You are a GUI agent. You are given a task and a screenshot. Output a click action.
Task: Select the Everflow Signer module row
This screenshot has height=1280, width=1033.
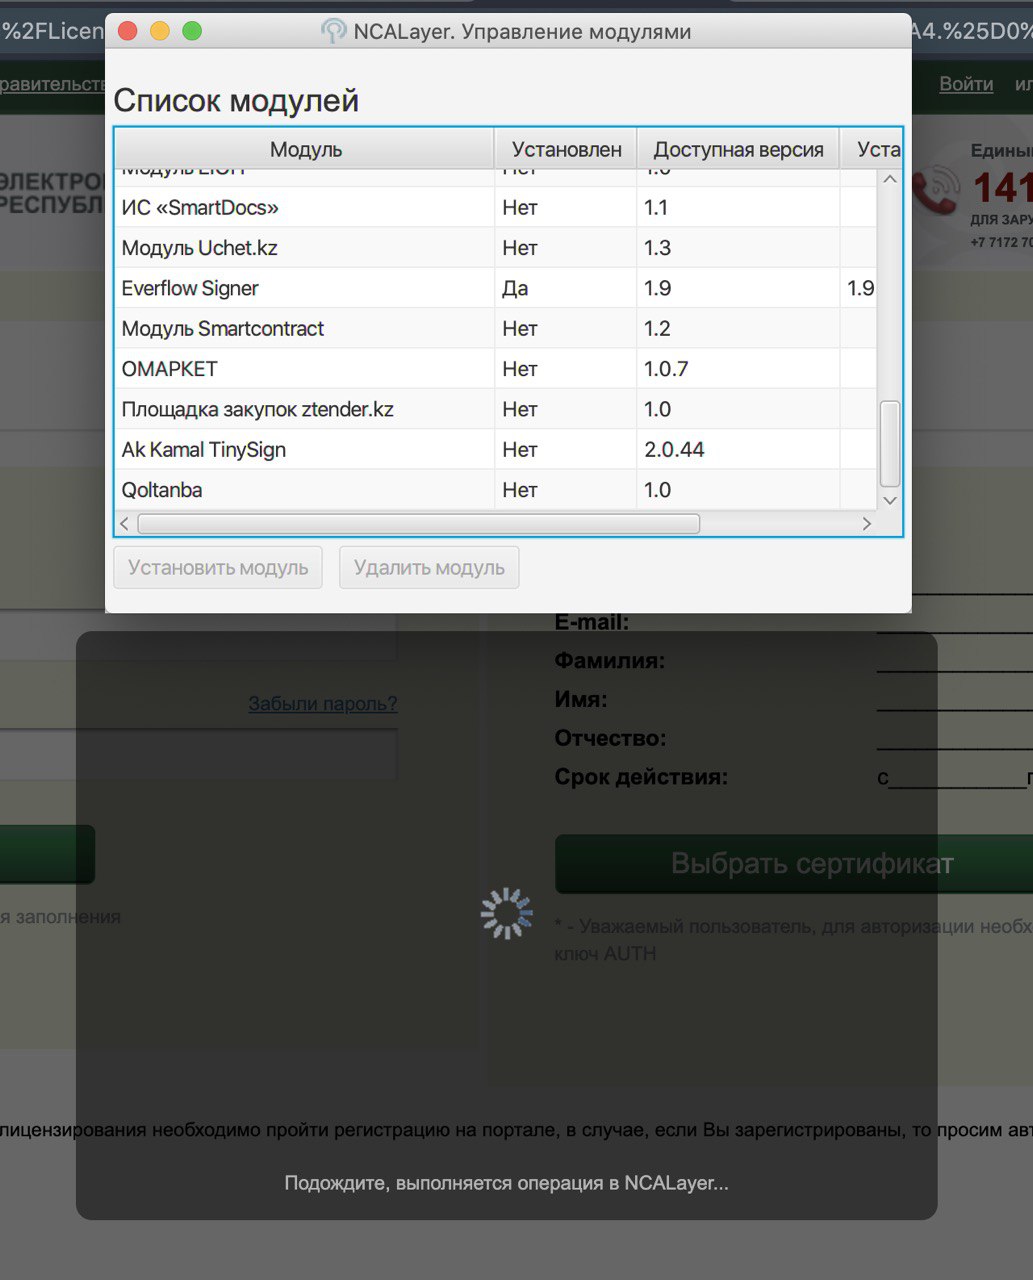[x=496, y=288]
